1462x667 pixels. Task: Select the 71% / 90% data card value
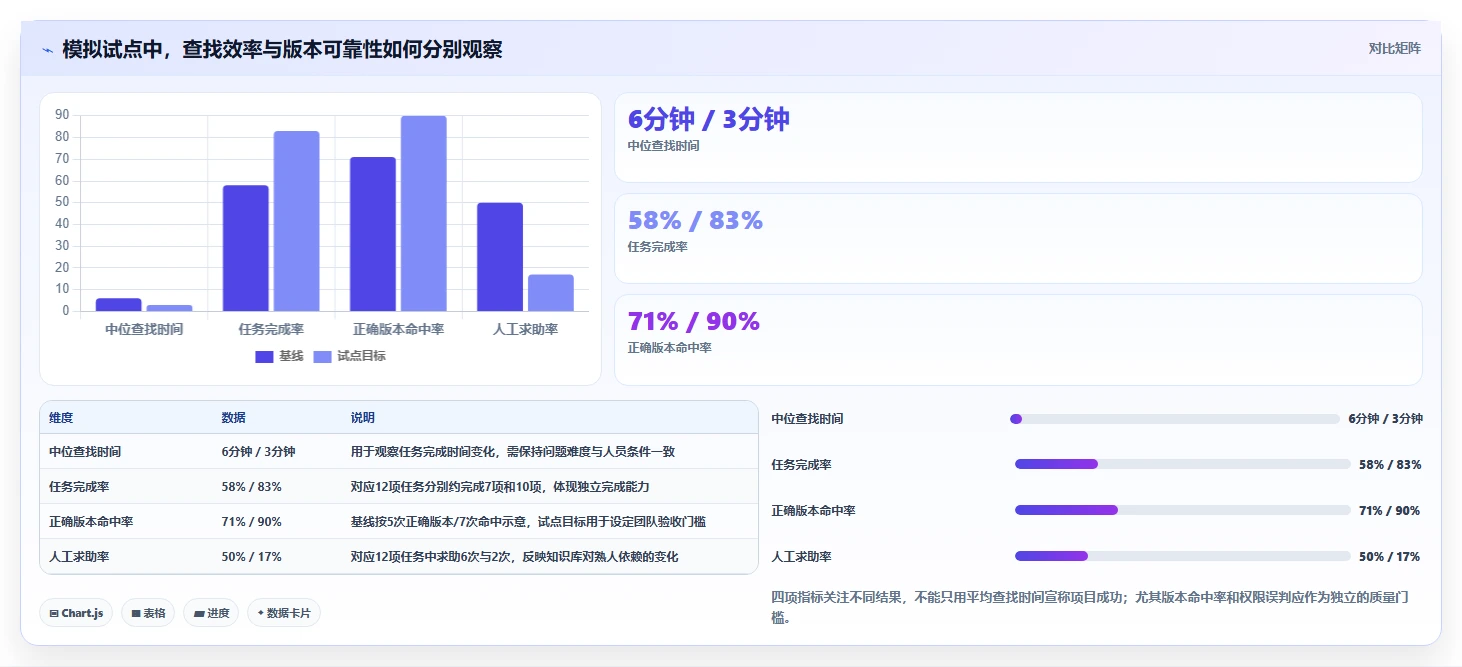(x=693, y=322)
